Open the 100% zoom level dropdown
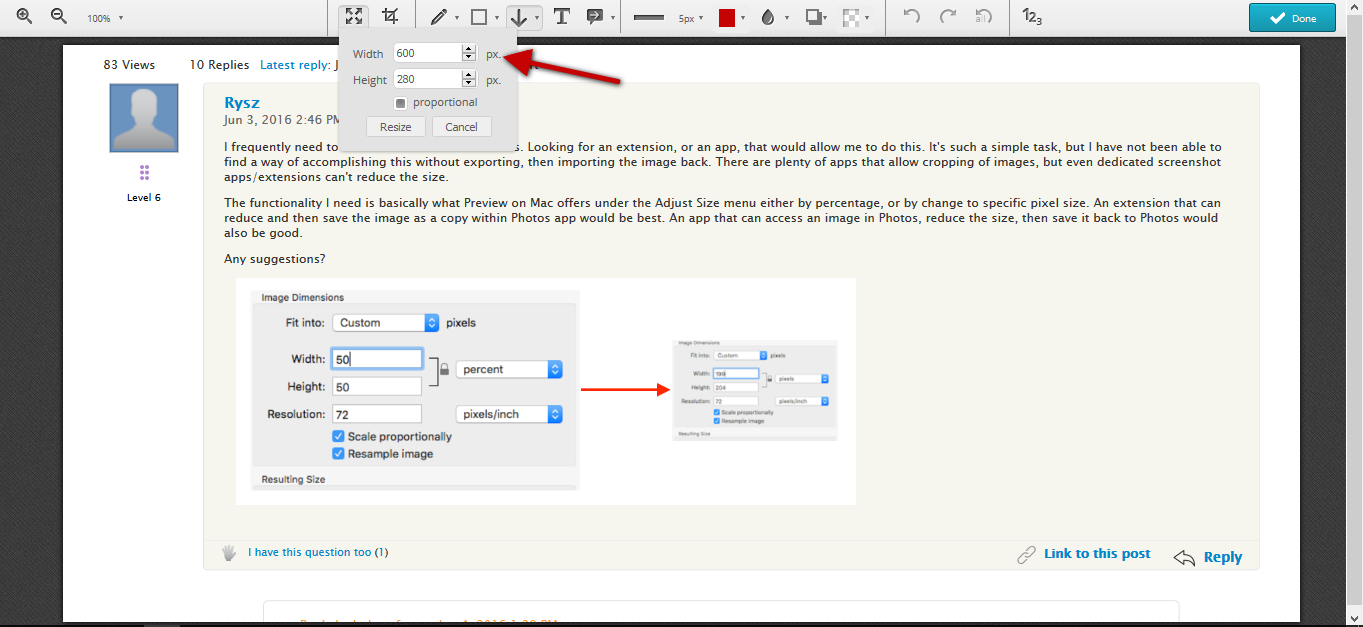1363x627 pixels. [105, 18]
